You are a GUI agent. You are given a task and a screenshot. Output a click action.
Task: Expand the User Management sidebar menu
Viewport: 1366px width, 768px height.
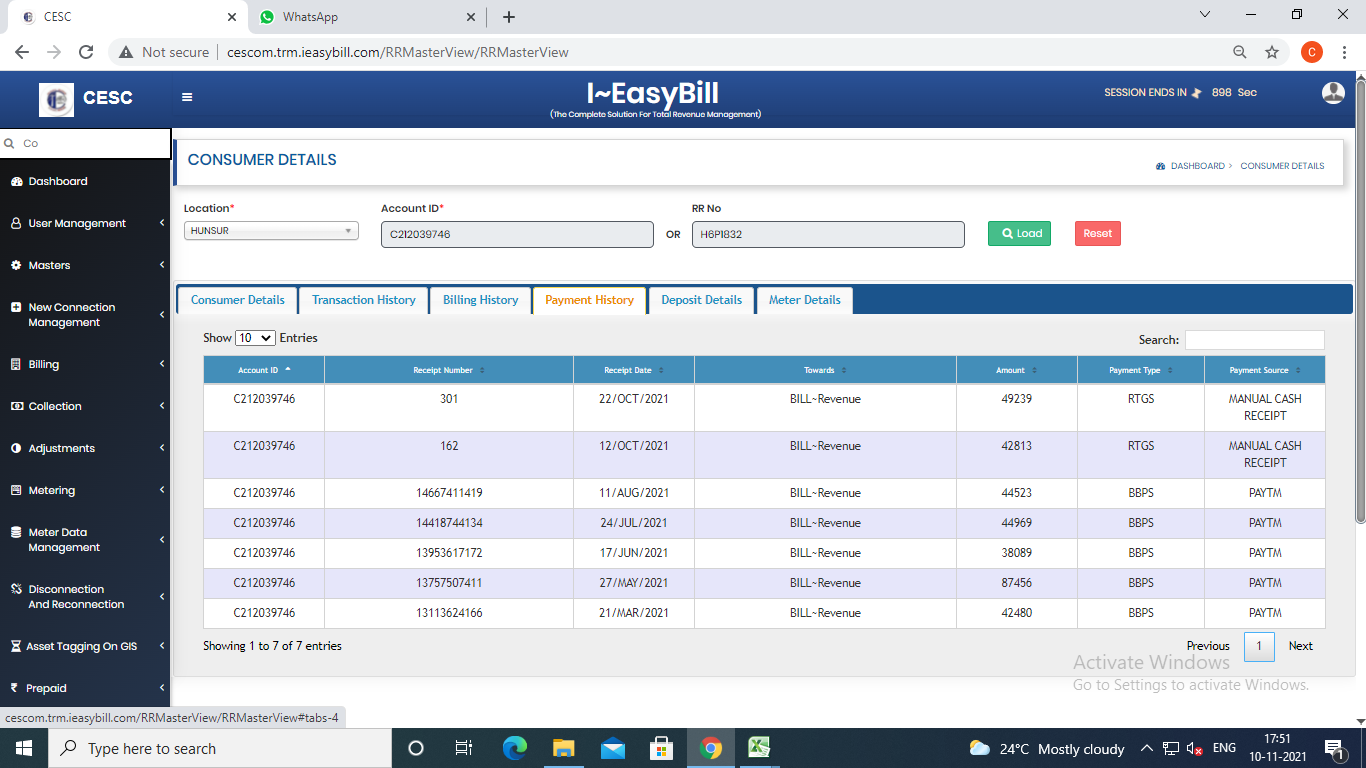click(x=77, y=223)
